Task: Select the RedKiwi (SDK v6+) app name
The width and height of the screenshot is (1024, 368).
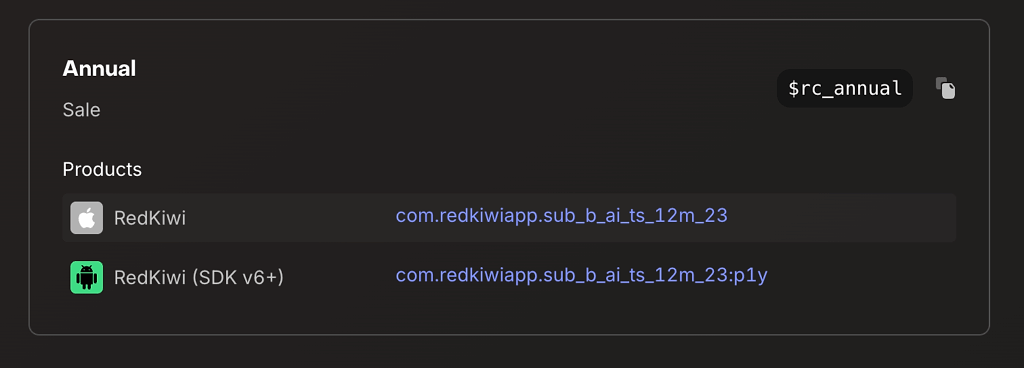Action: pyautogui.click(x=199, y=278)
